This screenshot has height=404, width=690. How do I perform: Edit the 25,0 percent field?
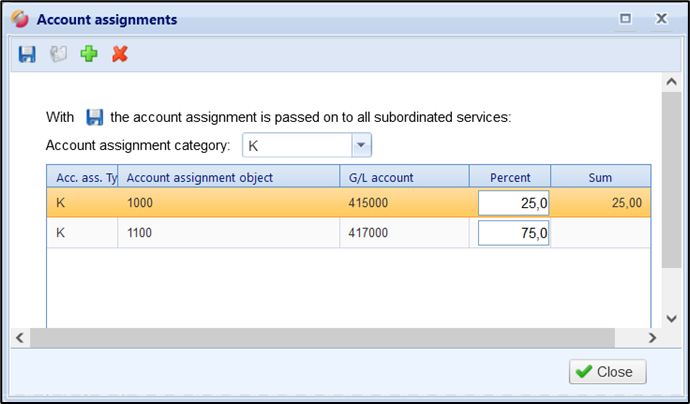(513, 204)
